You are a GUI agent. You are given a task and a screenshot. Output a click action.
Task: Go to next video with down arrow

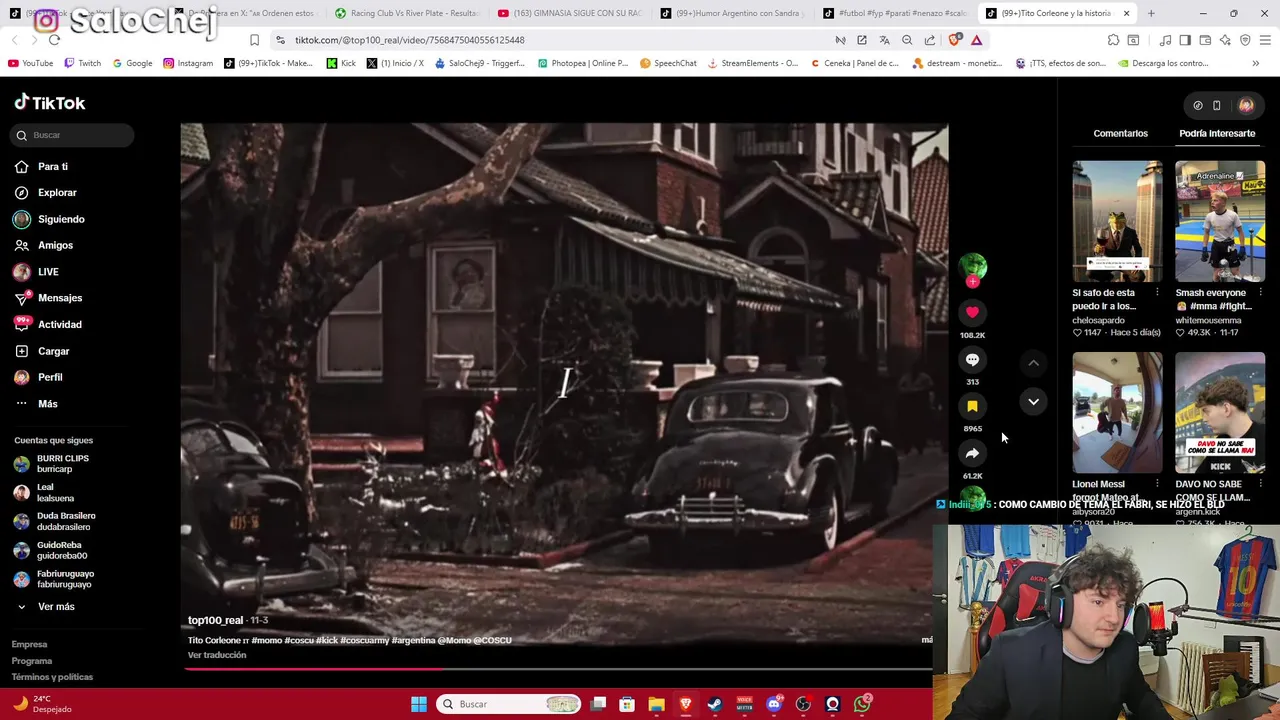(1033, 401)
